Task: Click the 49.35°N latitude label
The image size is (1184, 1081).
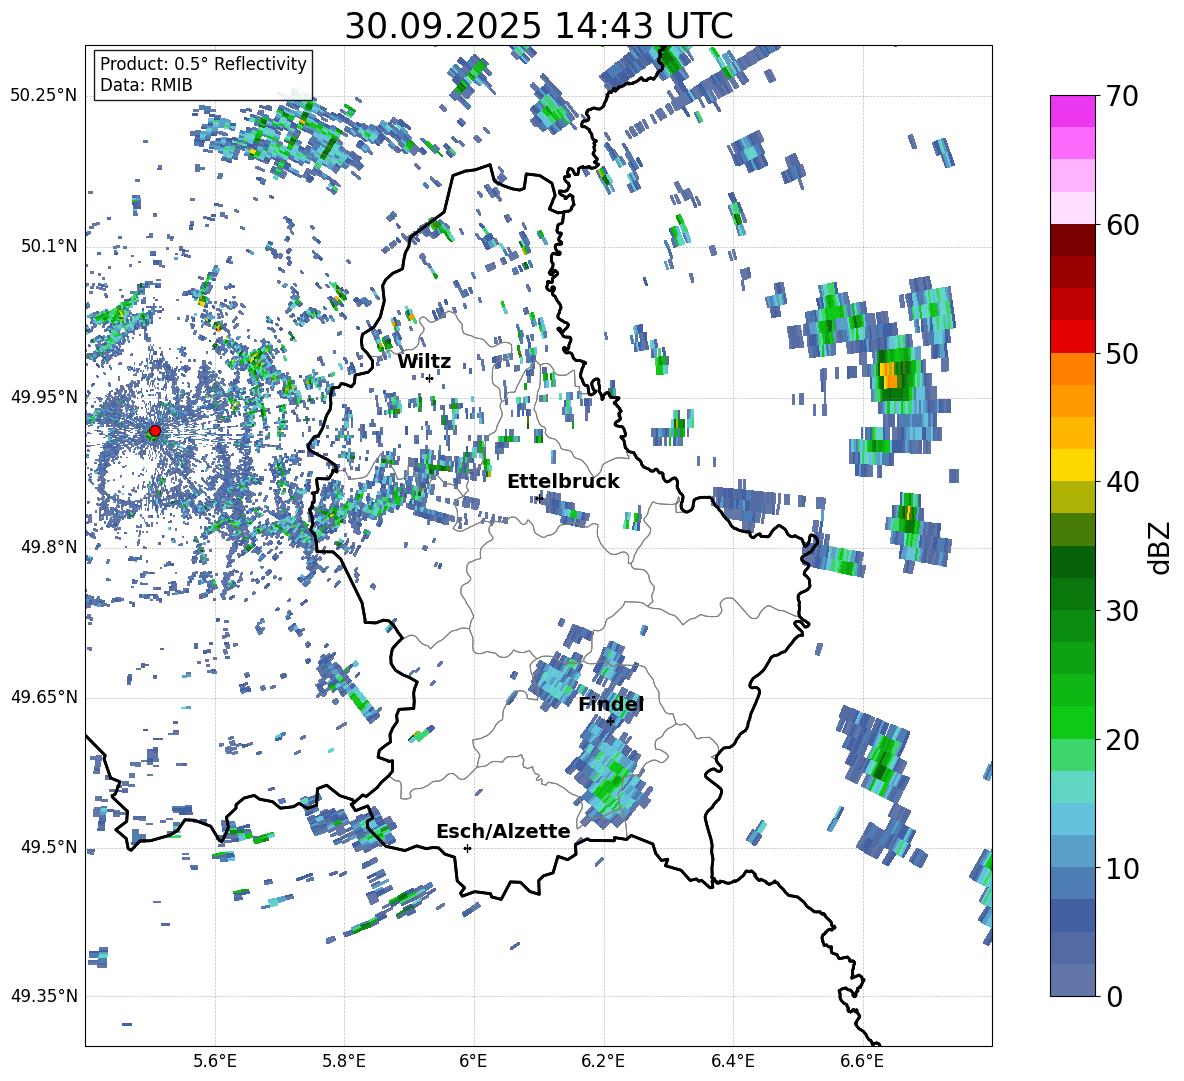Action: 44,996
